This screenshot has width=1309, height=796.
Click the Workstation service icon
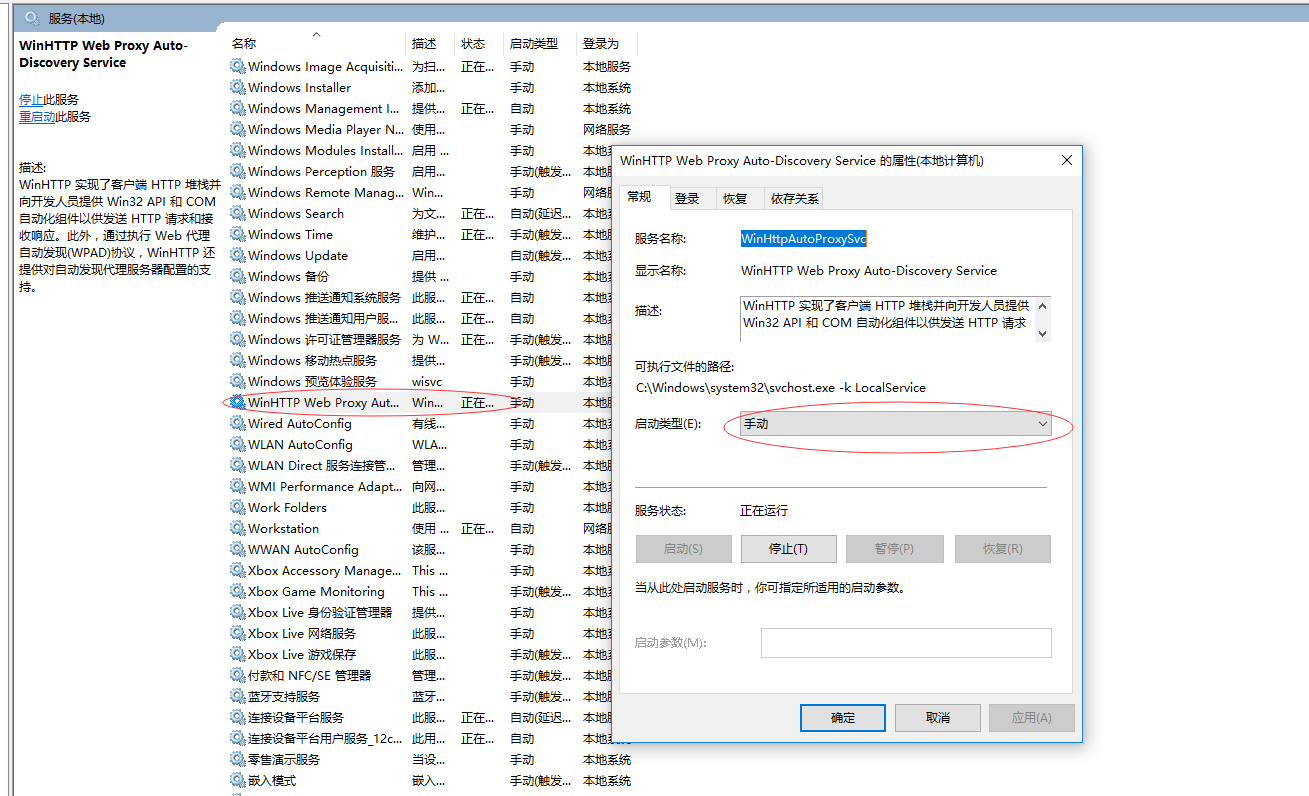pyautogui.click(x=237, y=528)
